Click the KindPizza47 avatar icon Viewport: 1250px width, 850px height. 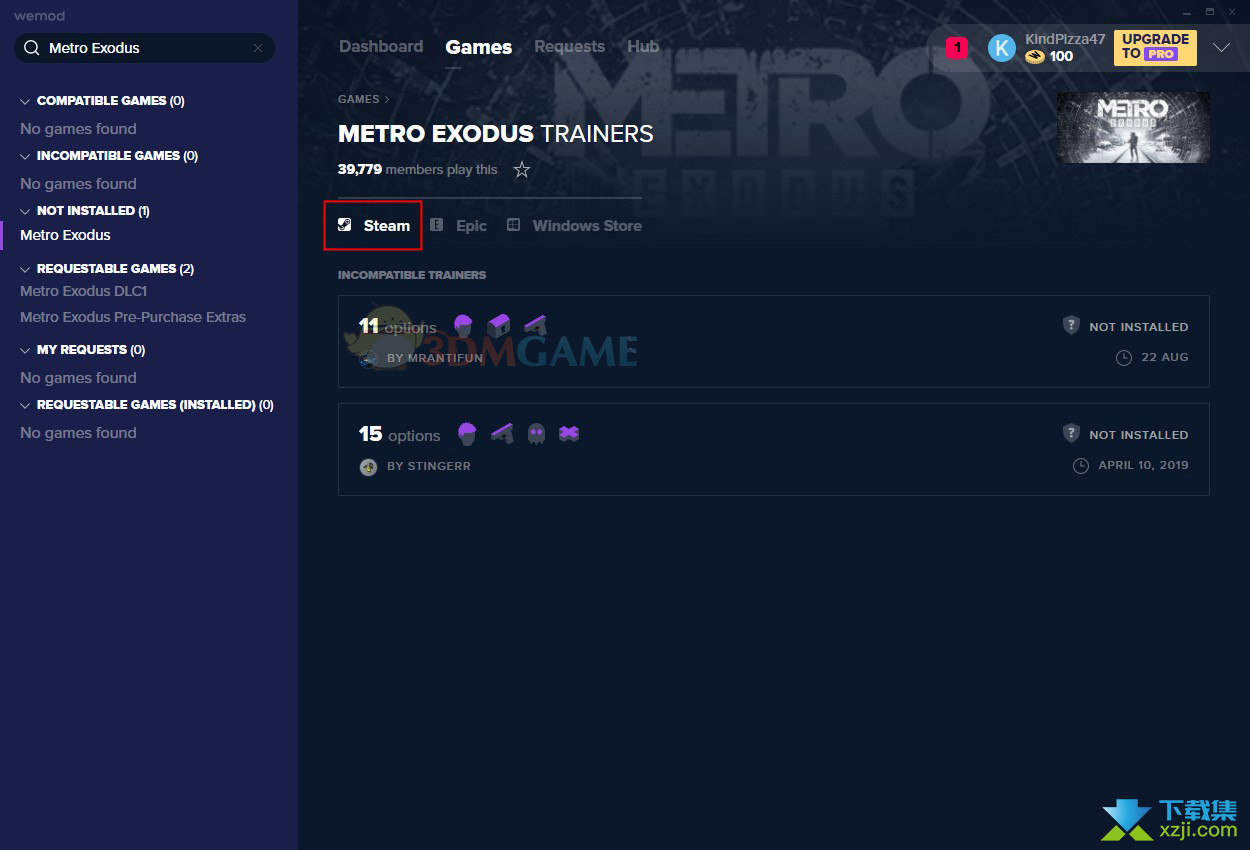(x=1001, y=48)
